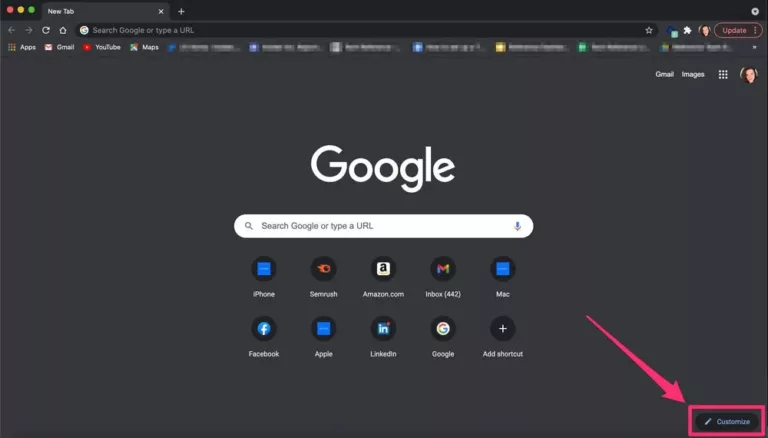
Task: Expand hidden bookmarks with double chevron
Action: point(754,48)
